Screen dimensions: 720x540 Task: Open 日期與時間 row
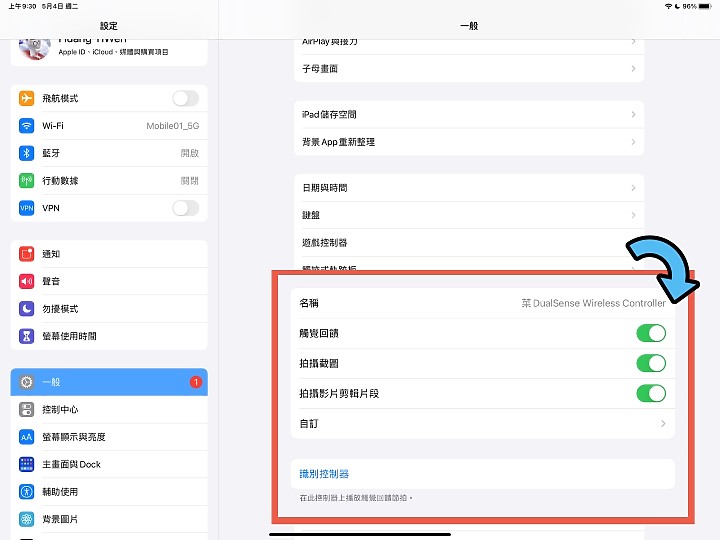469,188
